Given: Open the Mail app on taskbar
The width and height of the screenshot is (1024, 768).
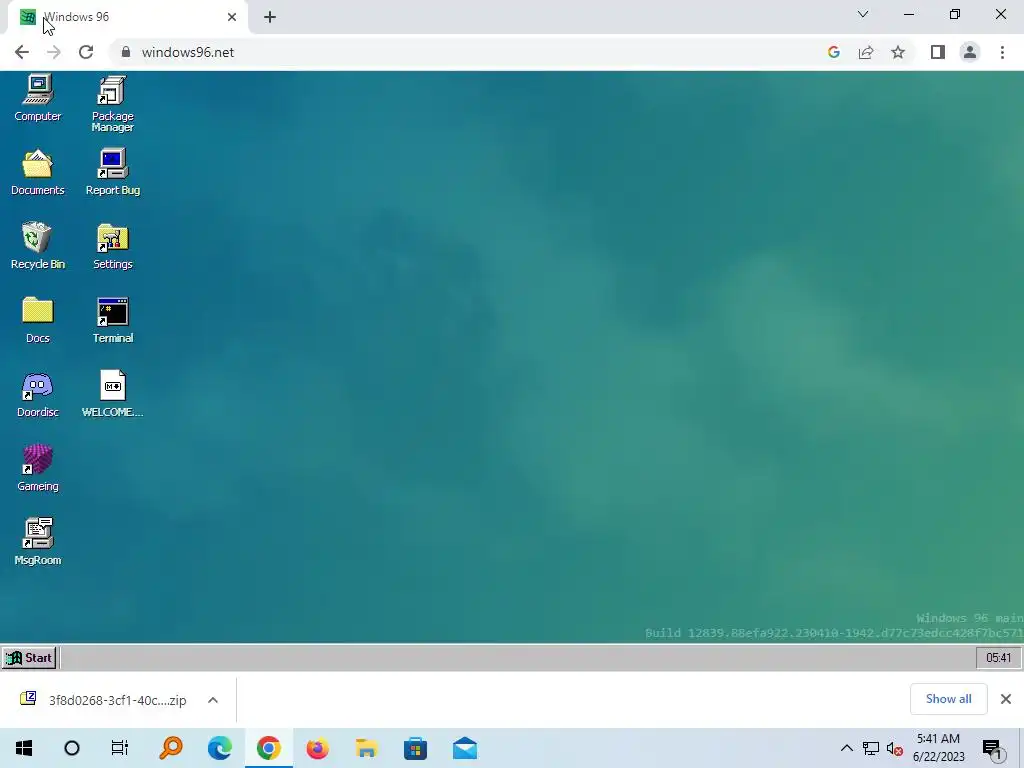Looking at the screenshot, I should click(464, 748).
